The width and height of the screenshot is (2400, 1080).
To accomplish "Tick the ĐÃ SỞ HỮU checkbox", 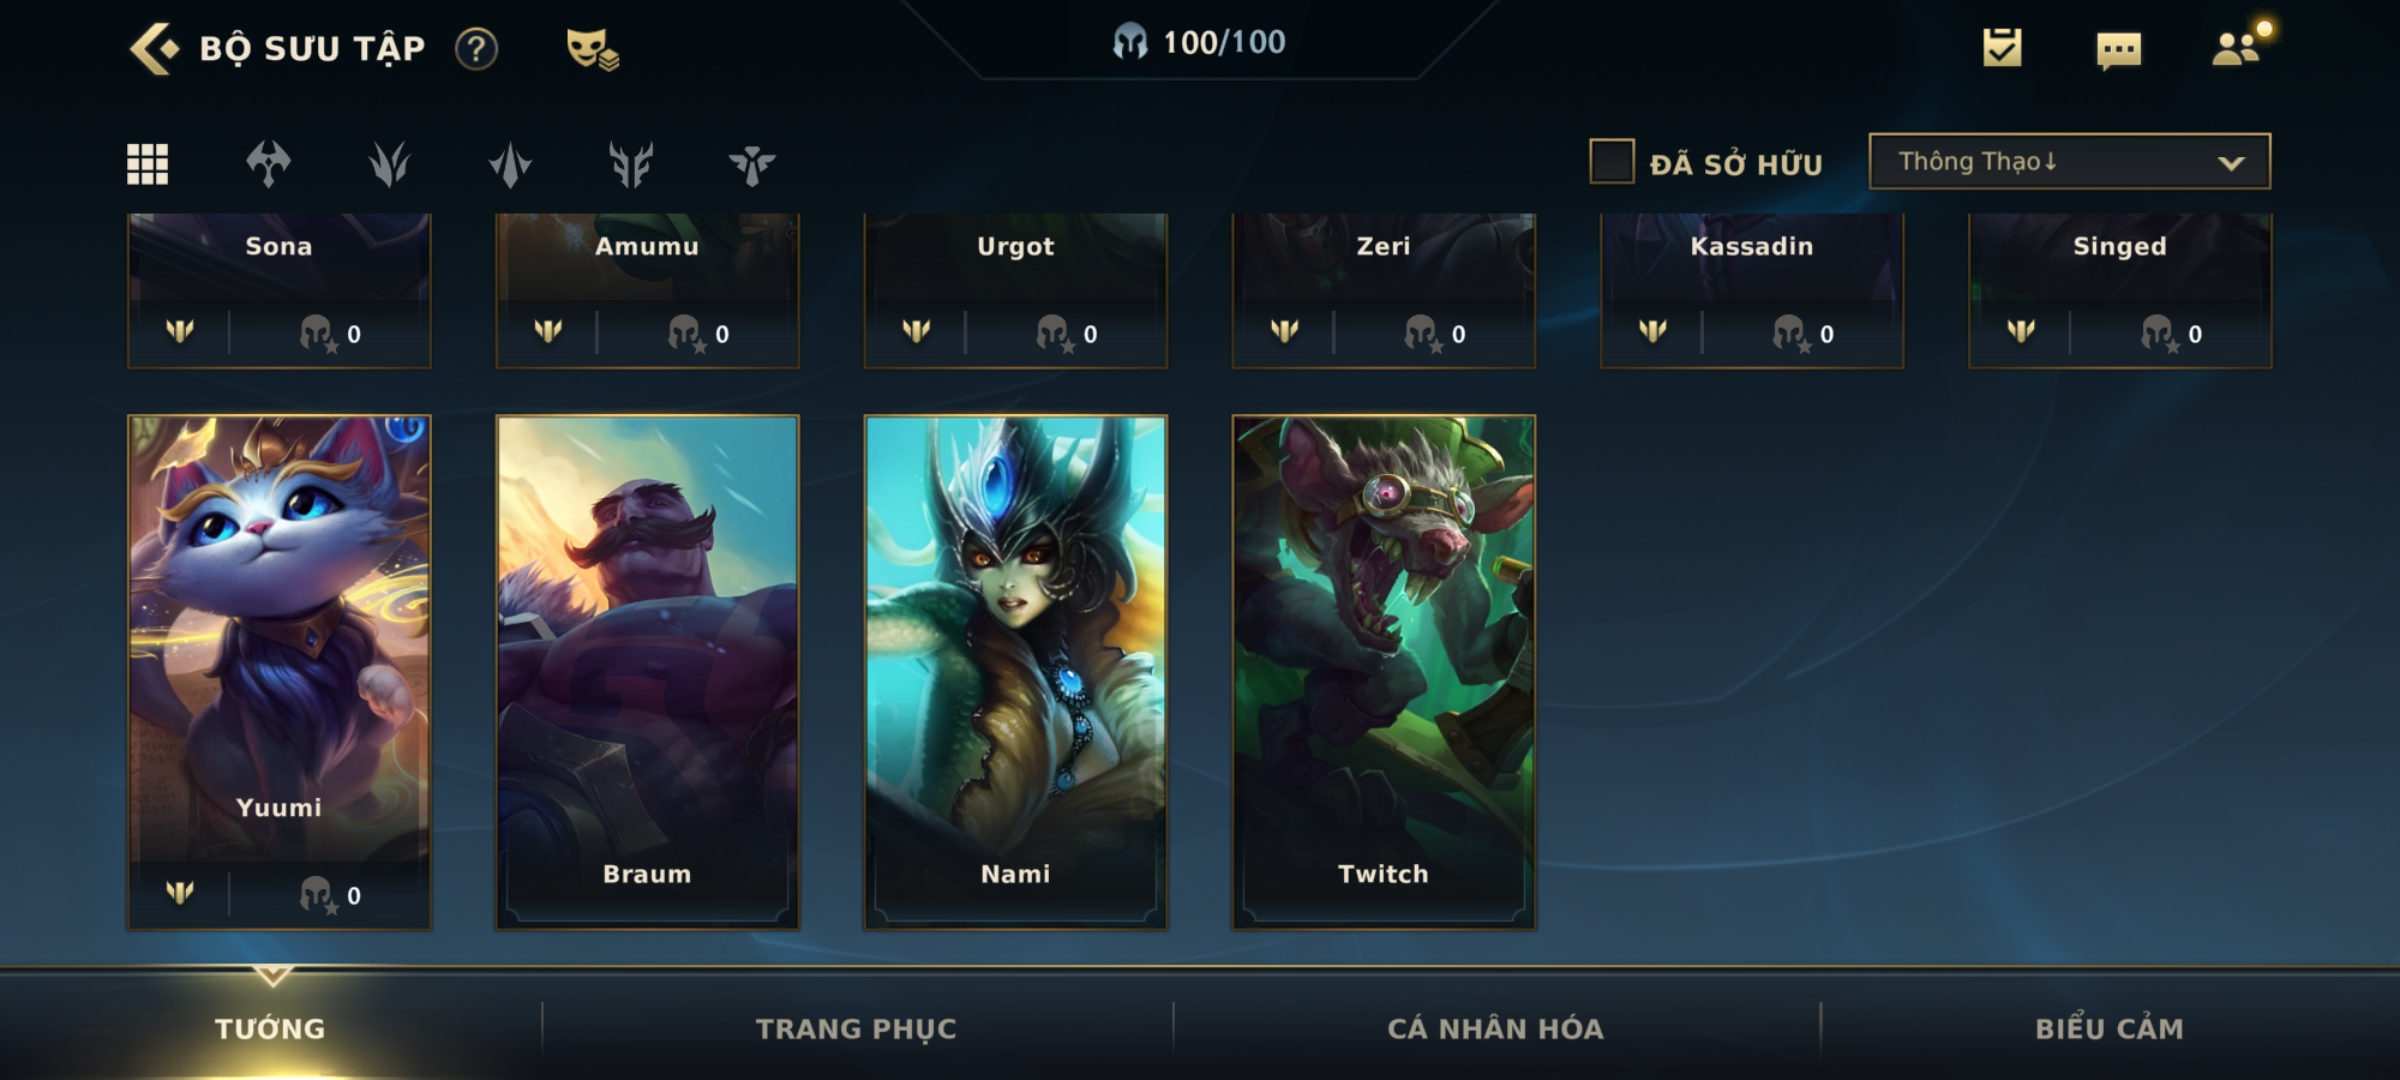I will 1612,161.
